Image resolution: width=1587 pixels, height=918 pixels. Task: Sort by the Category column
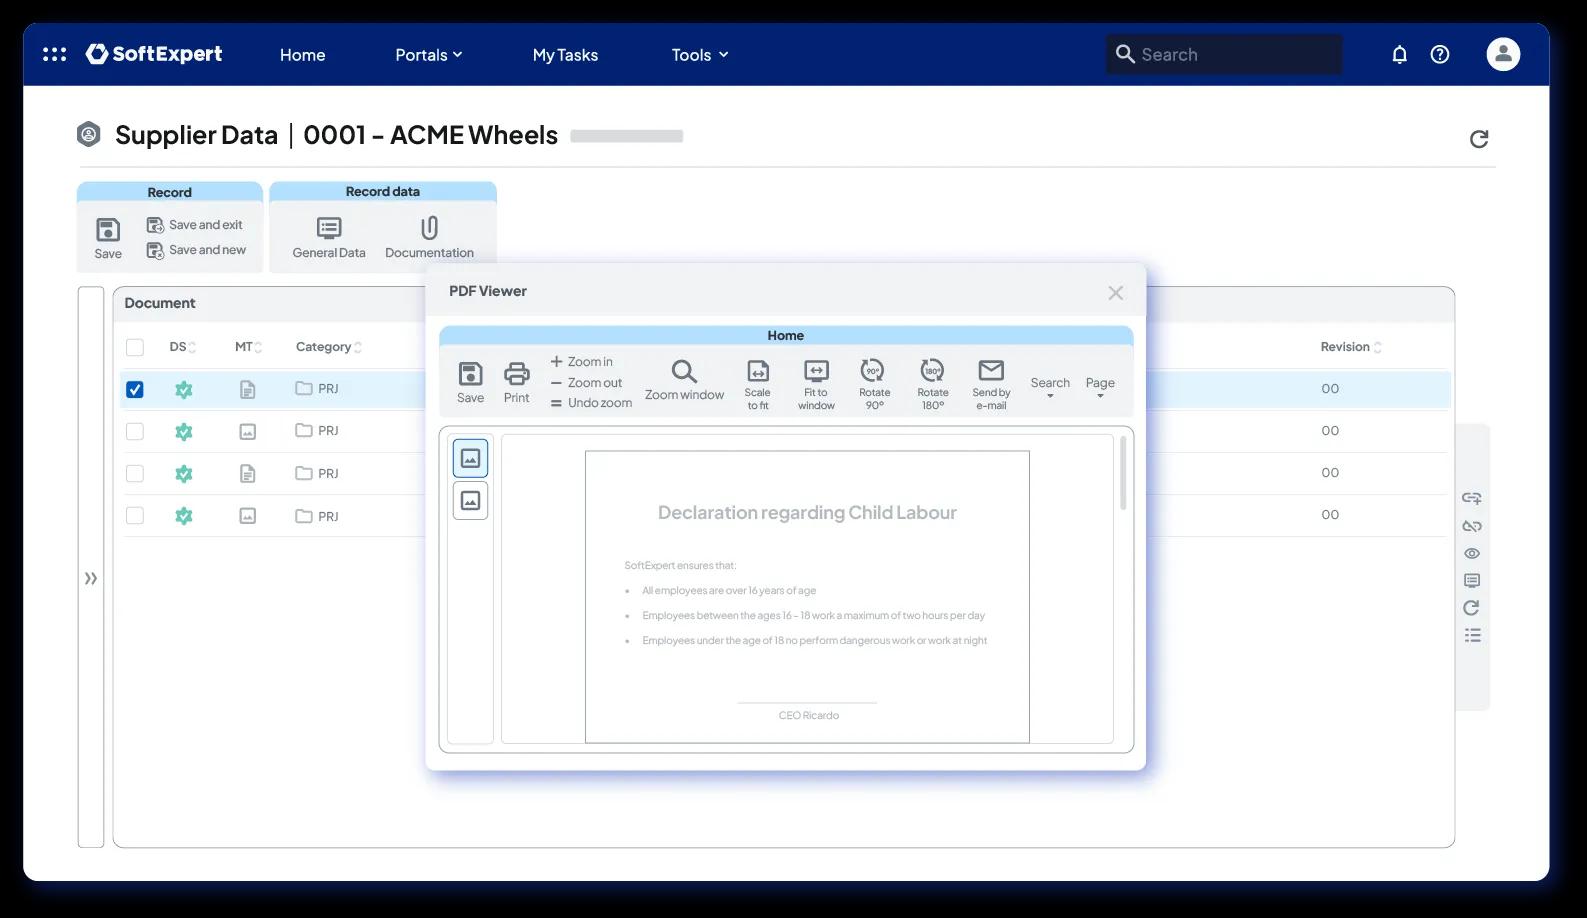coord(328,347)
